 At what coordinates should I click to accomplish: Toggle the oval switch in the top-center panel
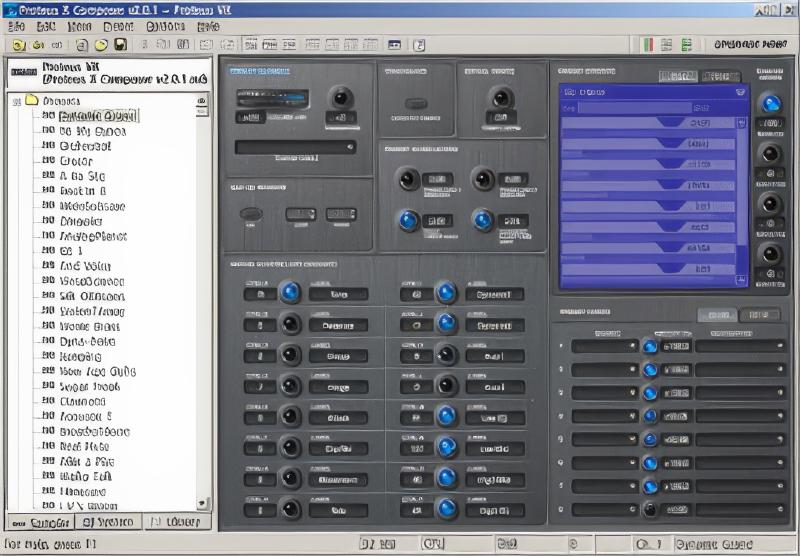(x=415, y=103)
